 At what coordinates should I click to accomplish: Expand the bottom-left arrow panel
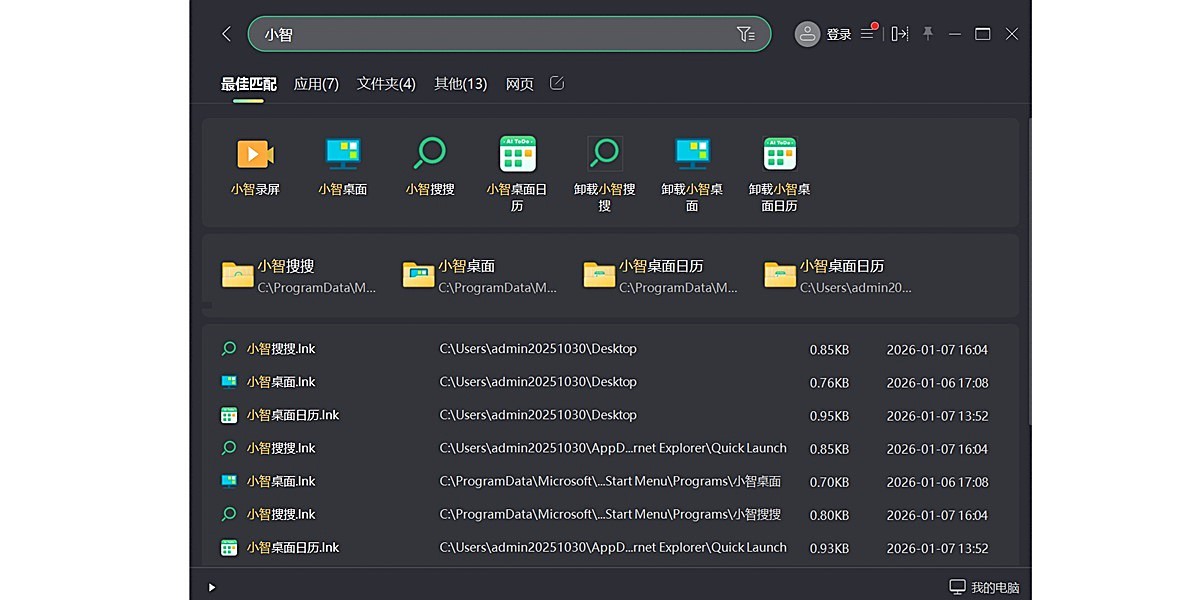(211, 587)
